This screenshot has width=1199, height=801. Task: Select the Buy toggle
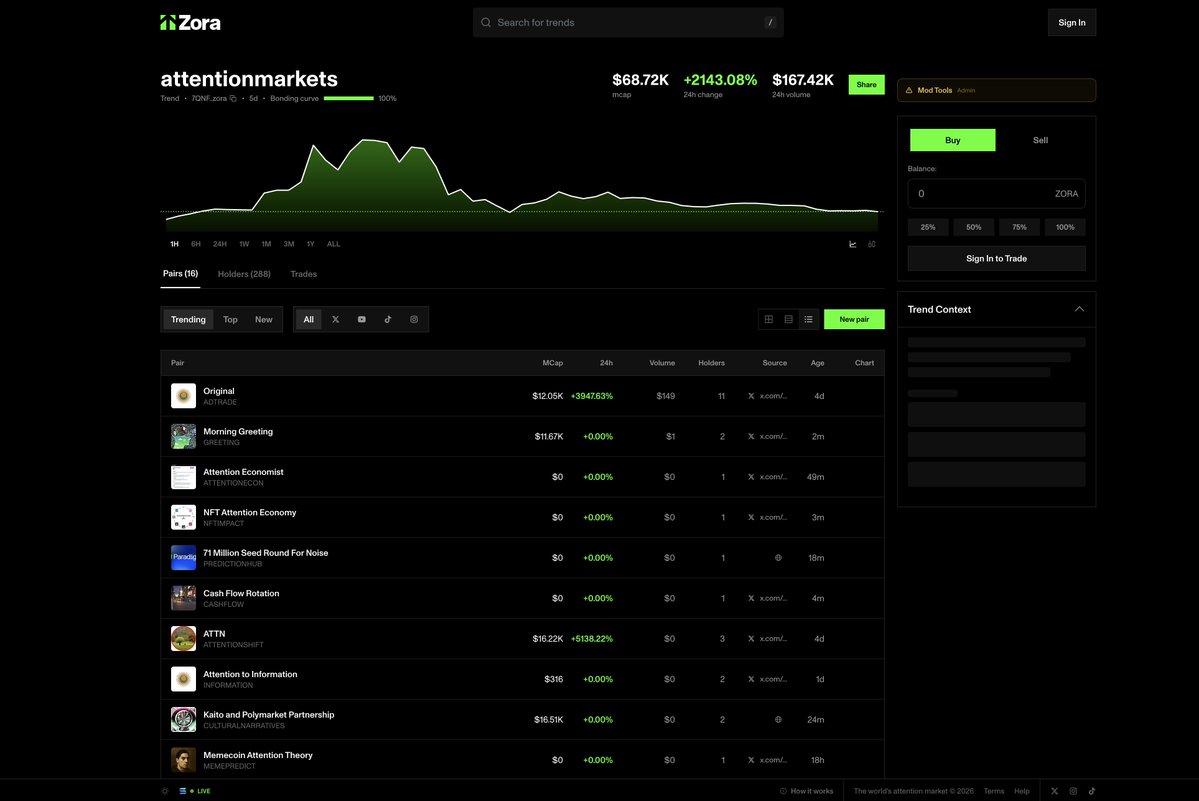pos(953,140)
